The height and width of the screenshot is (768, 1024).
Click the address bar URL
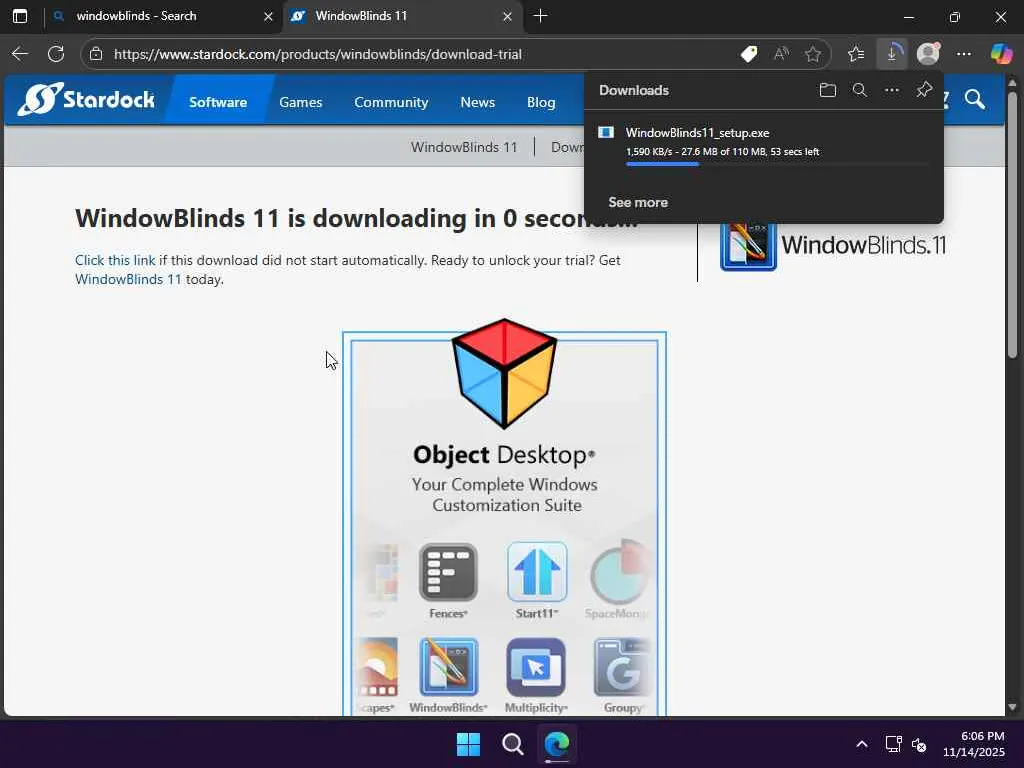[317, 54]
